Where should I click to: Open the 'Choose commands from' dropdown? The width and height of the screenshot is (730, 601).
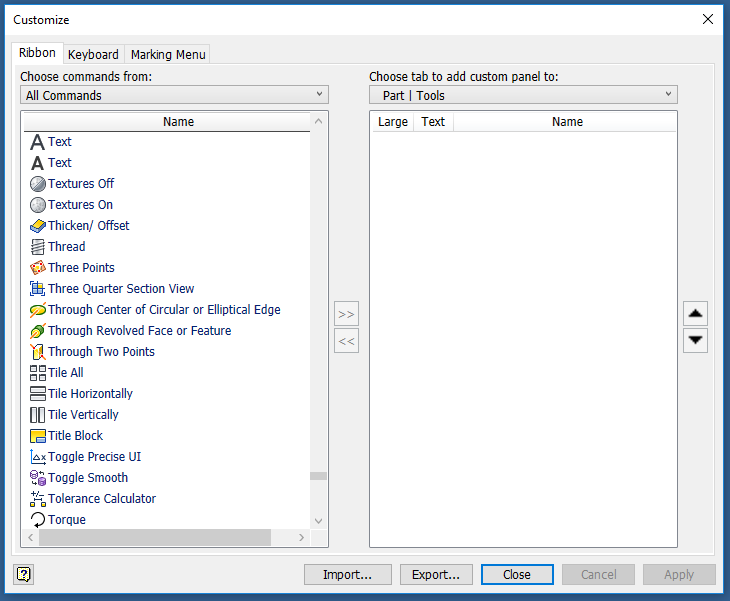[175, 95]
